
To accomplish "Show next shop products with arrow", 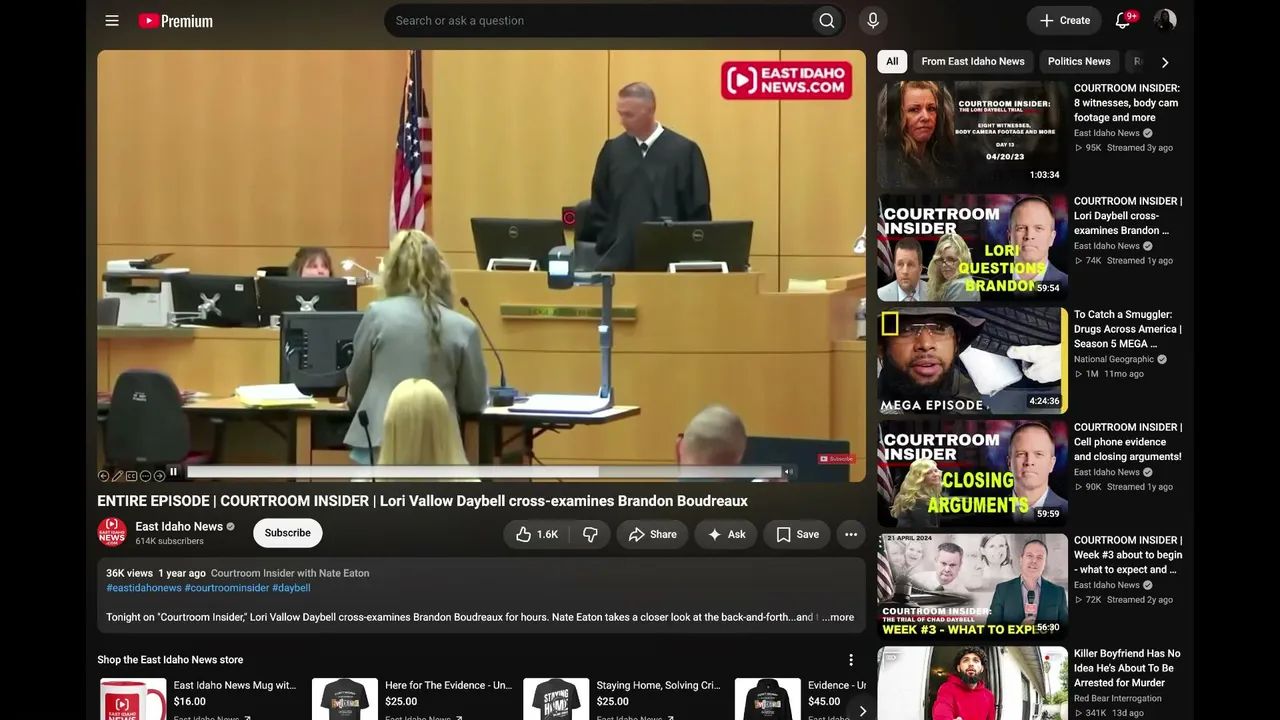I will (x=862, y=711).
